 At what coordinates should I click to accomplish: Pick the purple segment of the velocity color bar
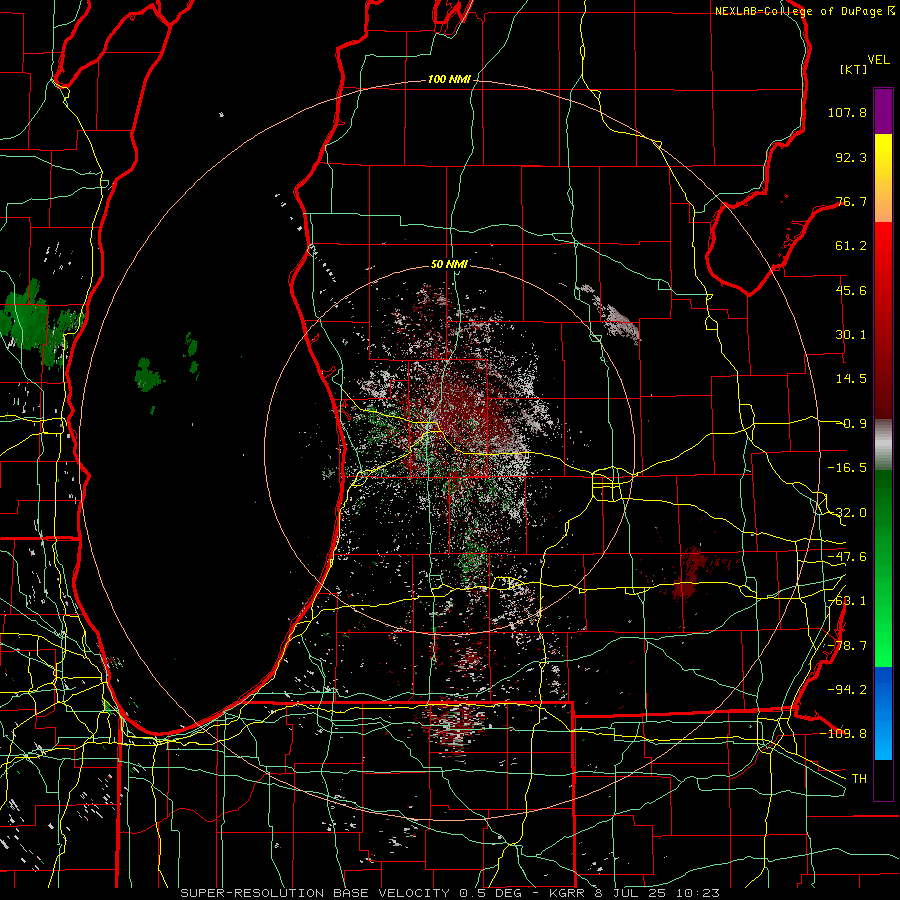(883, 112)
